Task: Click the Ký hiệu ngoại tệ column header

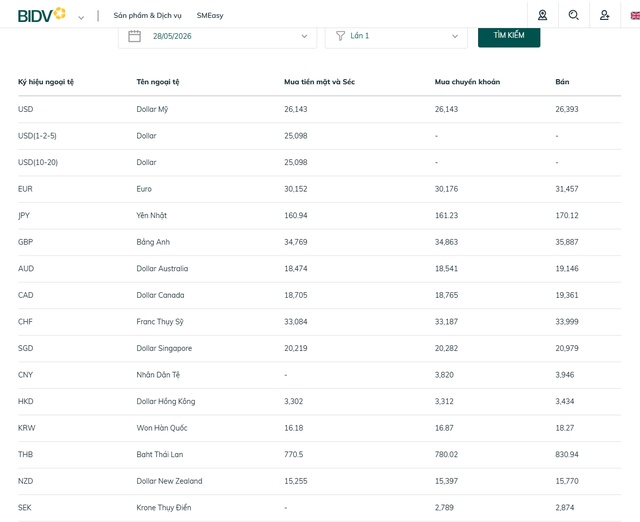Action: (x=46, y=82)
